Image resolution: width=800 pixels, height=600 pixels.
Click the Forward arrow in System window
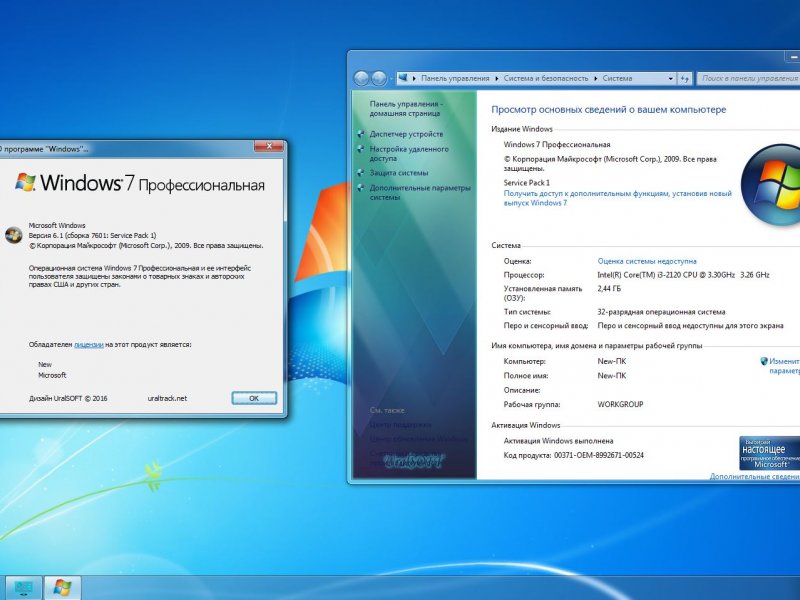379,79
